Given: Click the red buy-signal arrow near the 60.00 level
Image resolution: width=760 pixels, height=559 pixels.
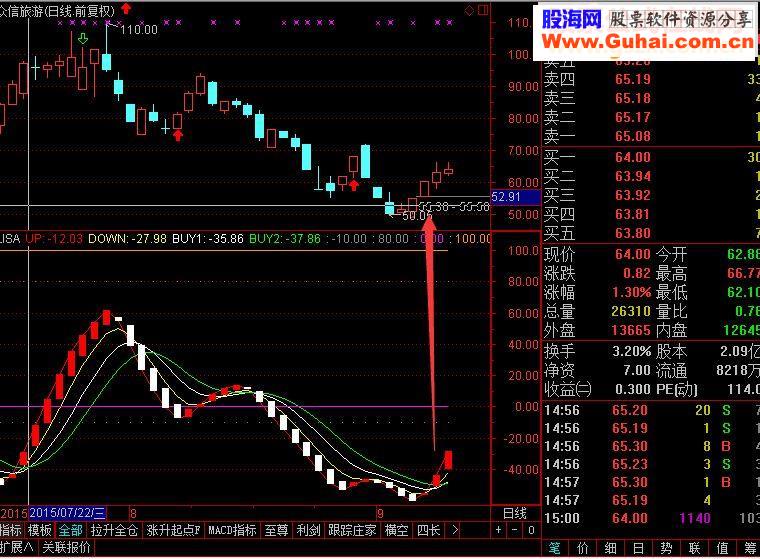Looking at the screenshot, I should 354,185.
